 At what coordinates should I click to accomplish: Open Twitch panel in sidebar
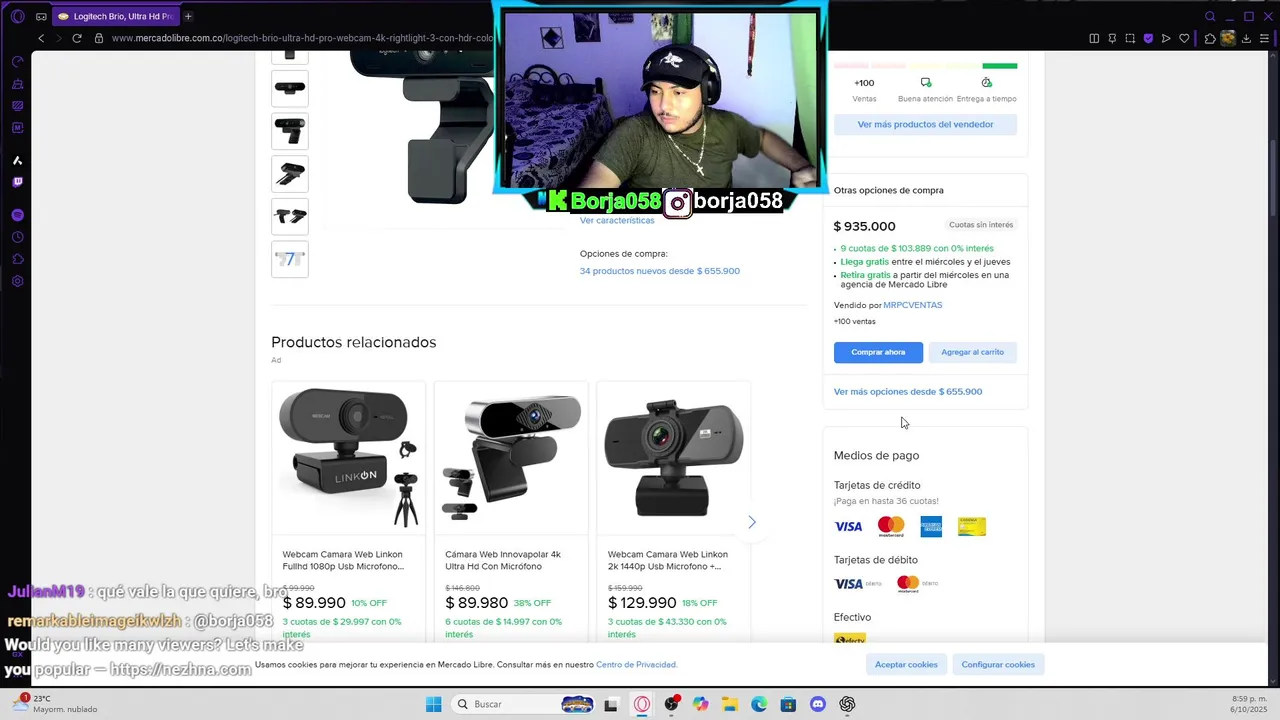[18, 182]
